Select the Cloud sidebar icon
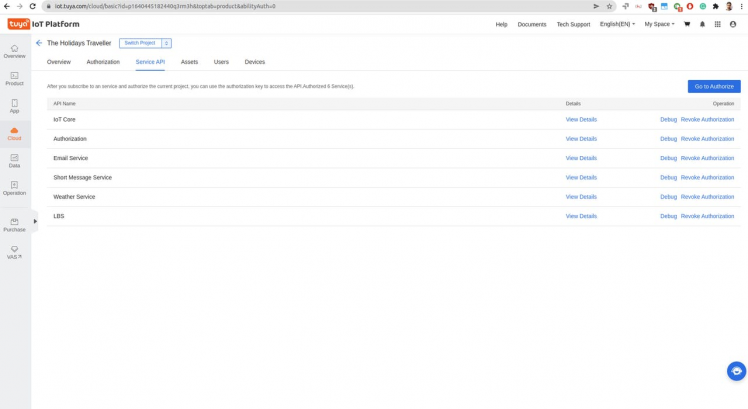 tap(14, 134)
